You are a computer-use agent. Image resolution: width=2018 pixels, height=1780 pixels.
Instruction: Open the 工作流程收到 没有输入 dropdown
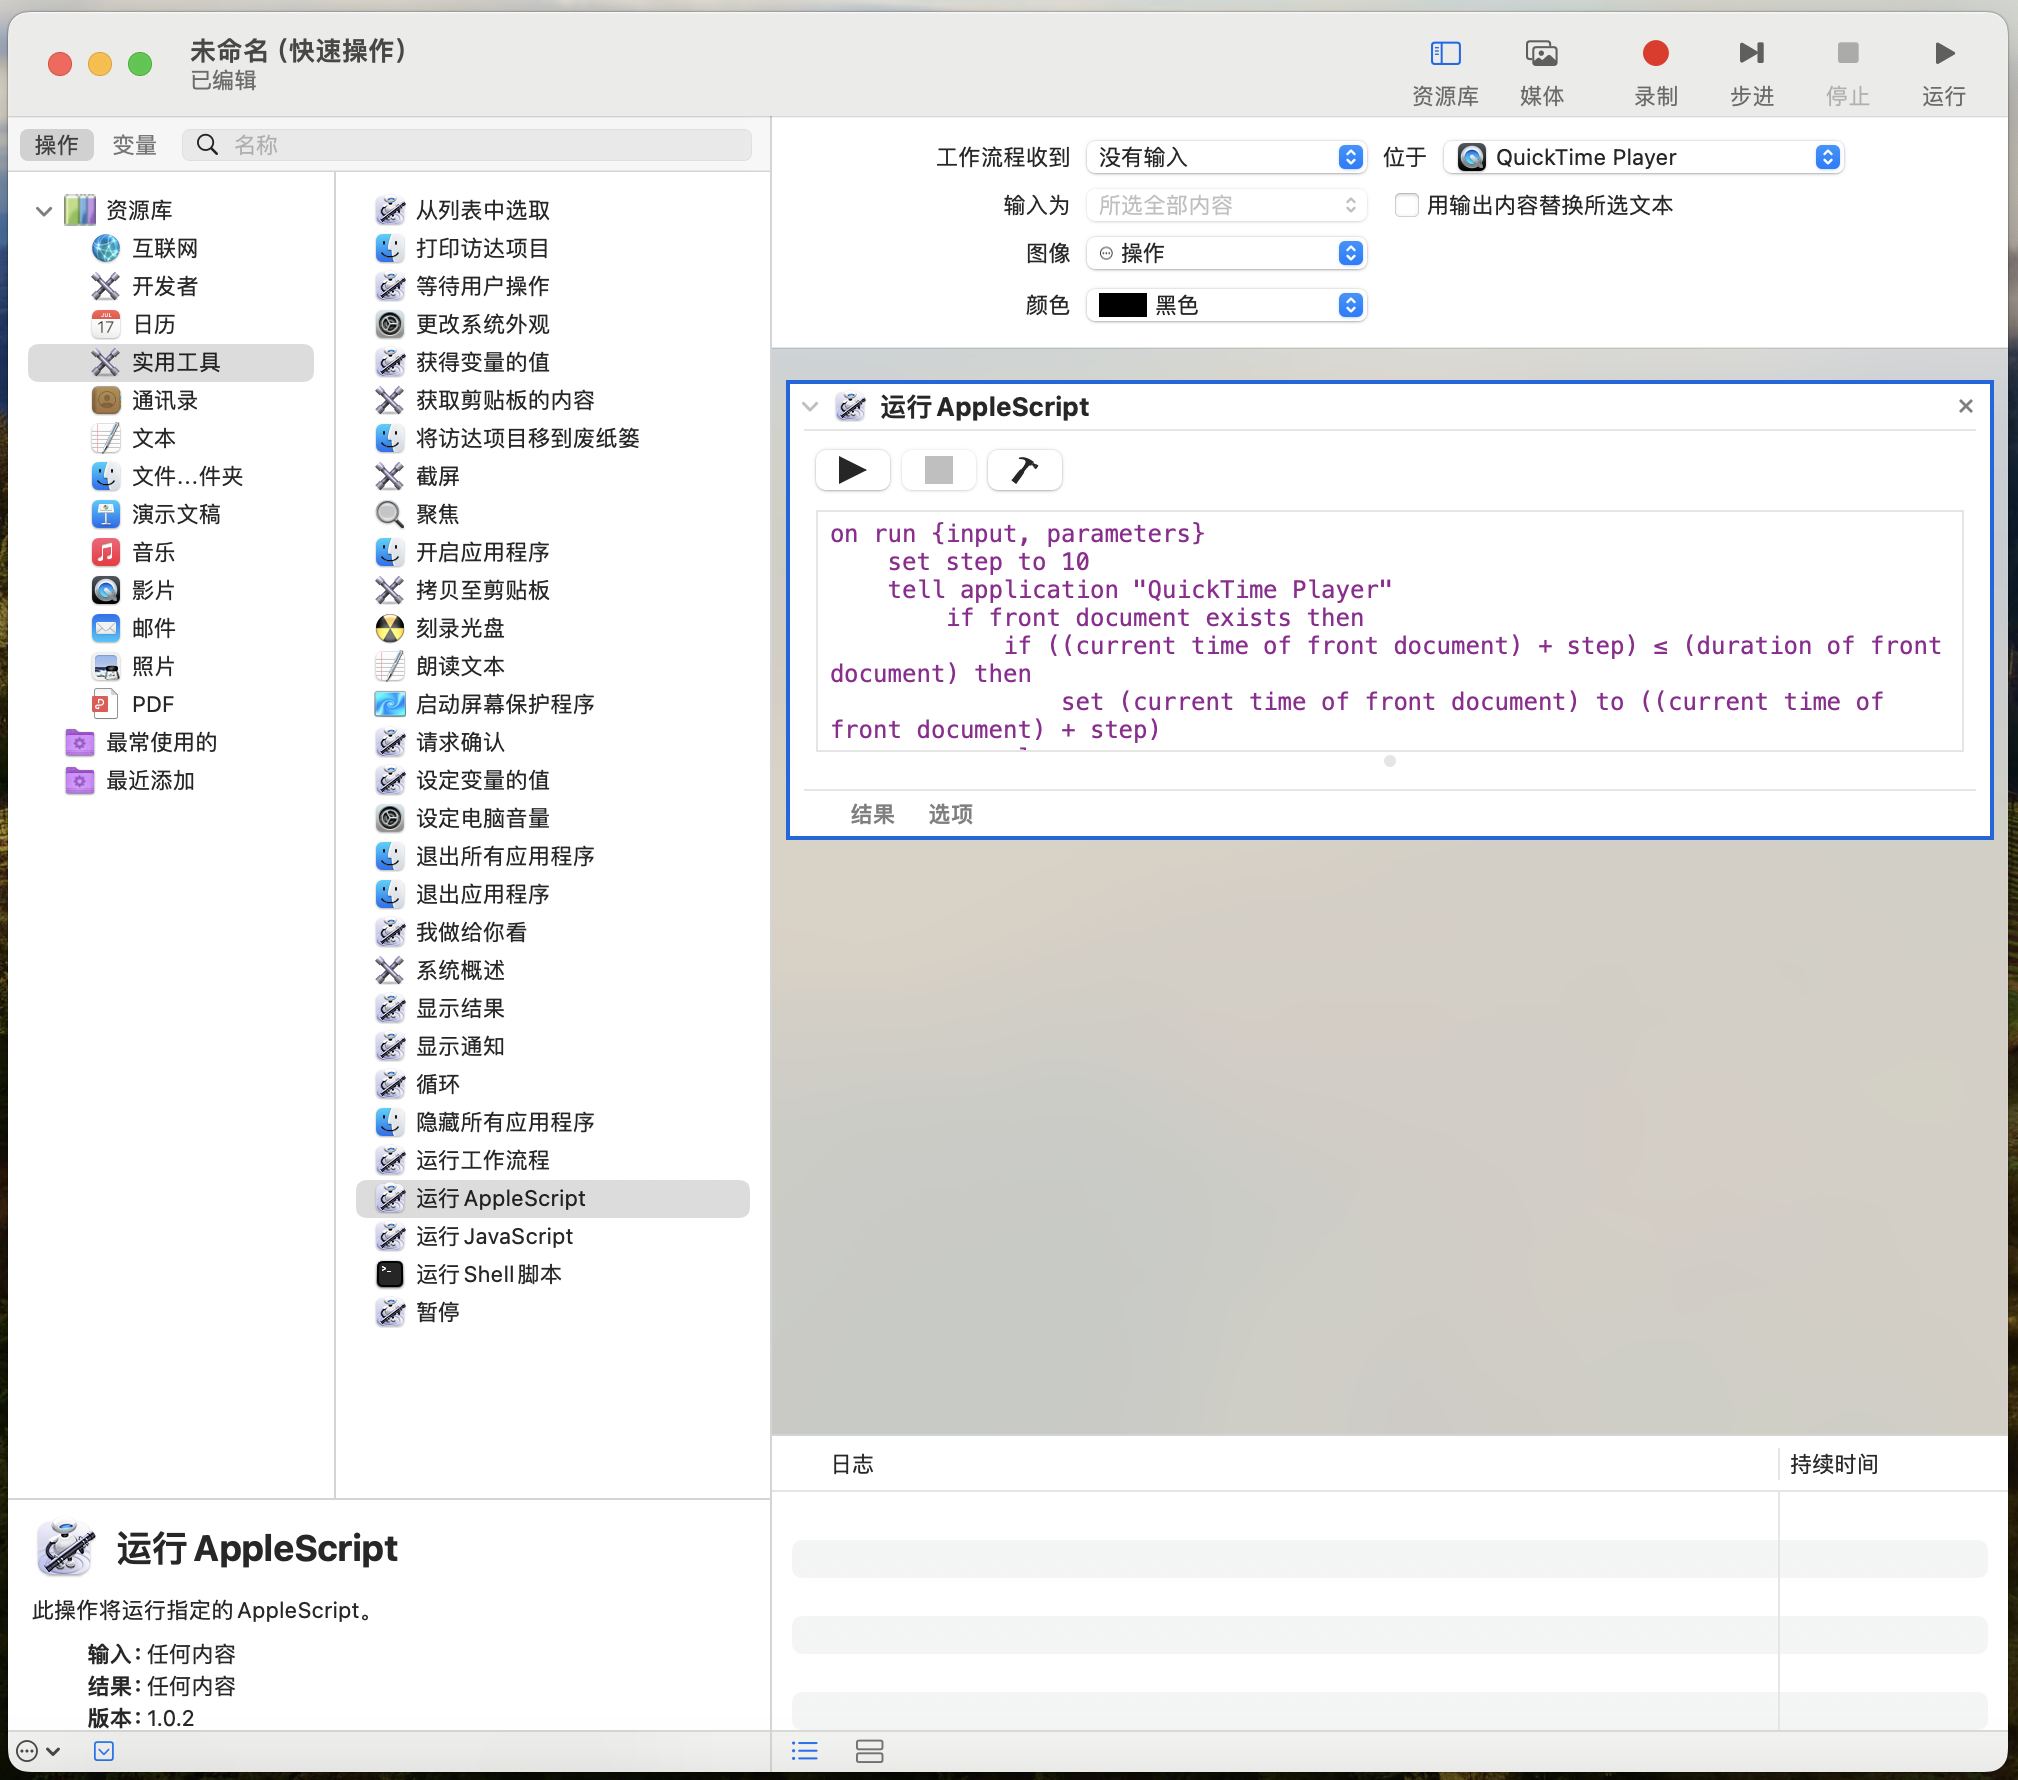click(1226, 157)
